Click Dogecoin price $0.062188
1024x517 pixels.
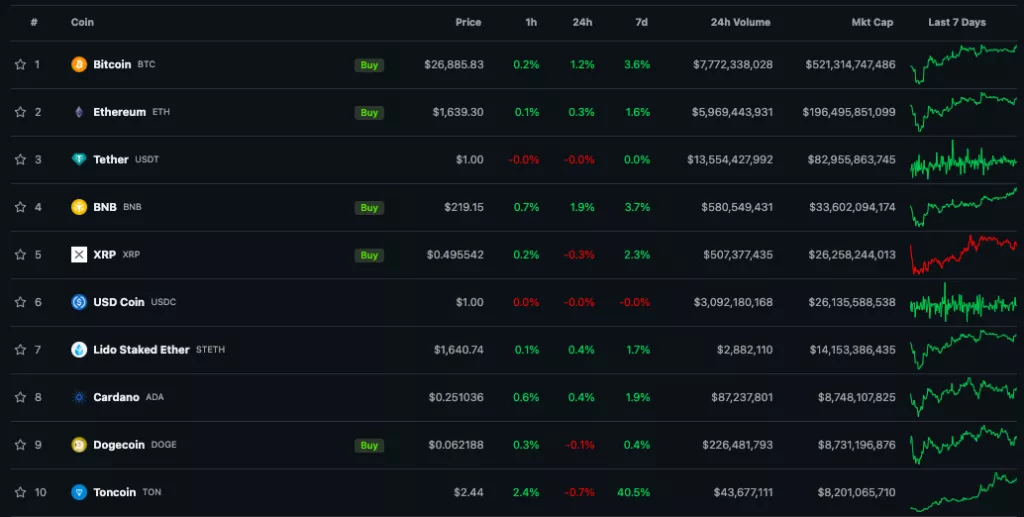pos(456,445)
